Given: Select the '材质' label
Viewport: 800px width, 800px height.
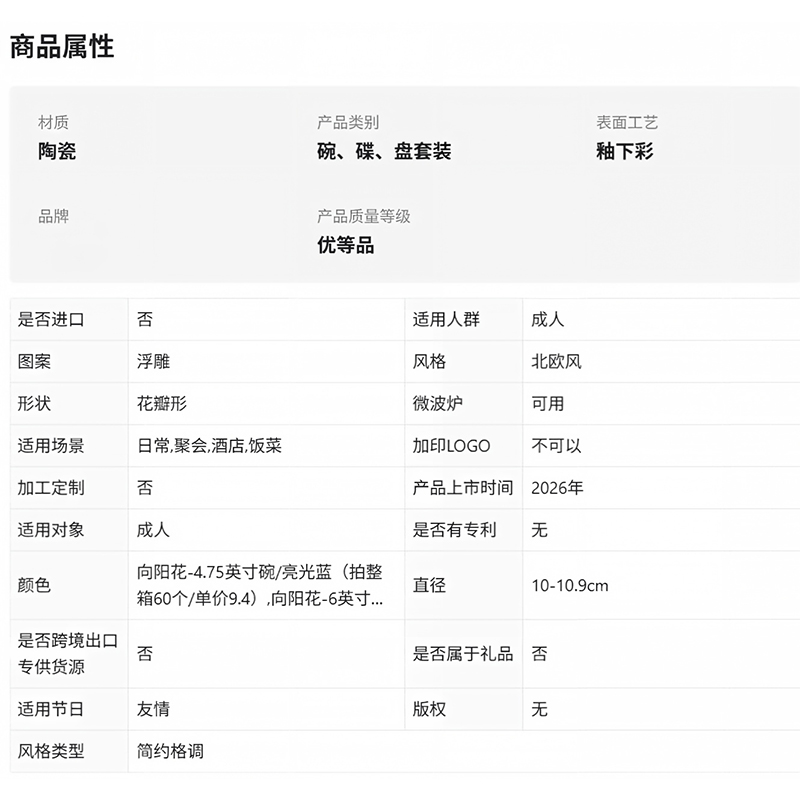Looking at the screenshot, I should tap(53, 122).
